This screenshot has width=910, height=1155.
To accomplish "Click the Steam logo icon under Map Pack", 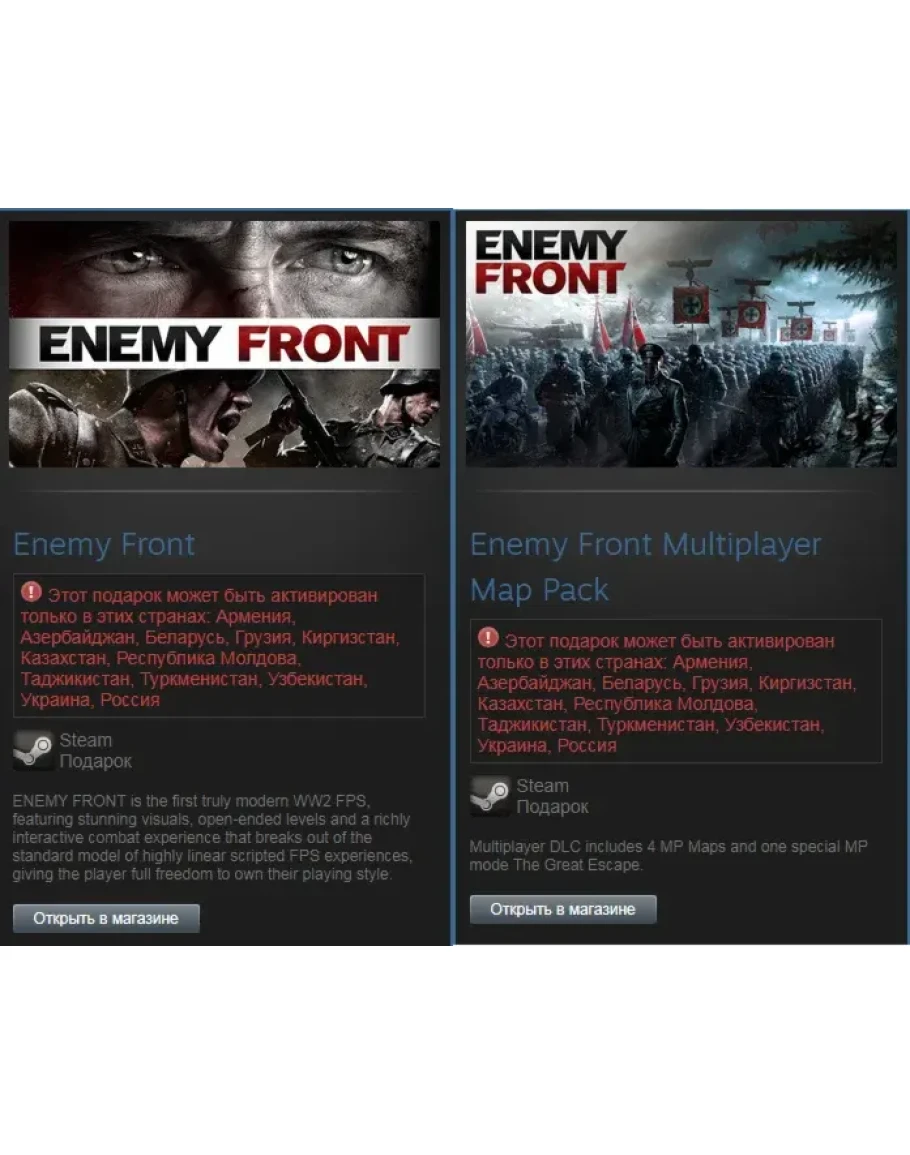I will (x=490, y=796).
